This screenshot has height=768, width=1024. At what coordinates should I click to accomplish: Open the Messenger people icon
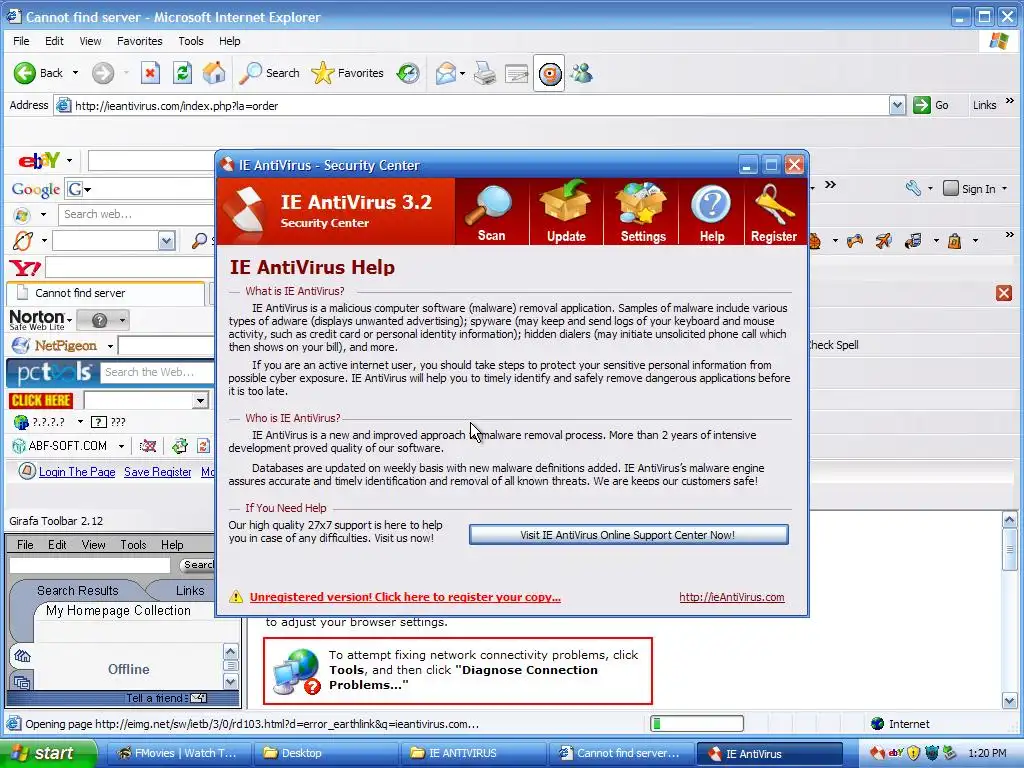[581, 73]
